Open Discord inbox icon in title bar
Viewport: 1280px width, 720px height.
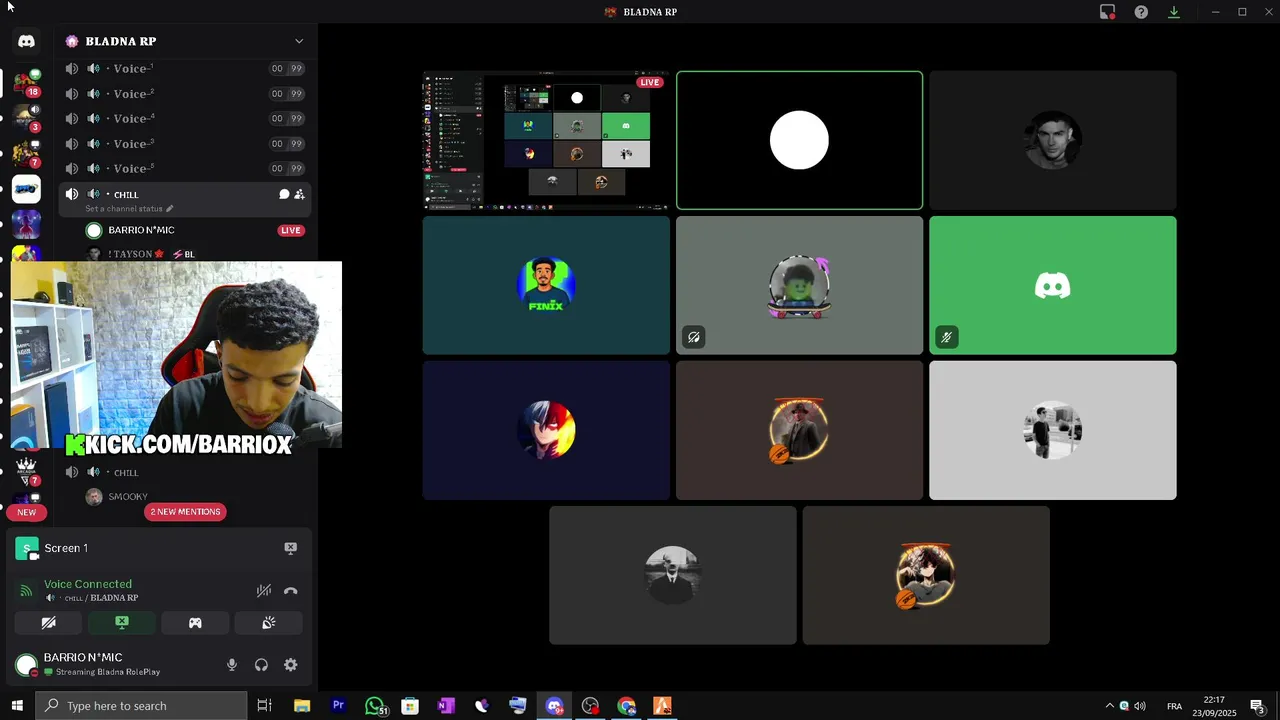point(1107,12)
